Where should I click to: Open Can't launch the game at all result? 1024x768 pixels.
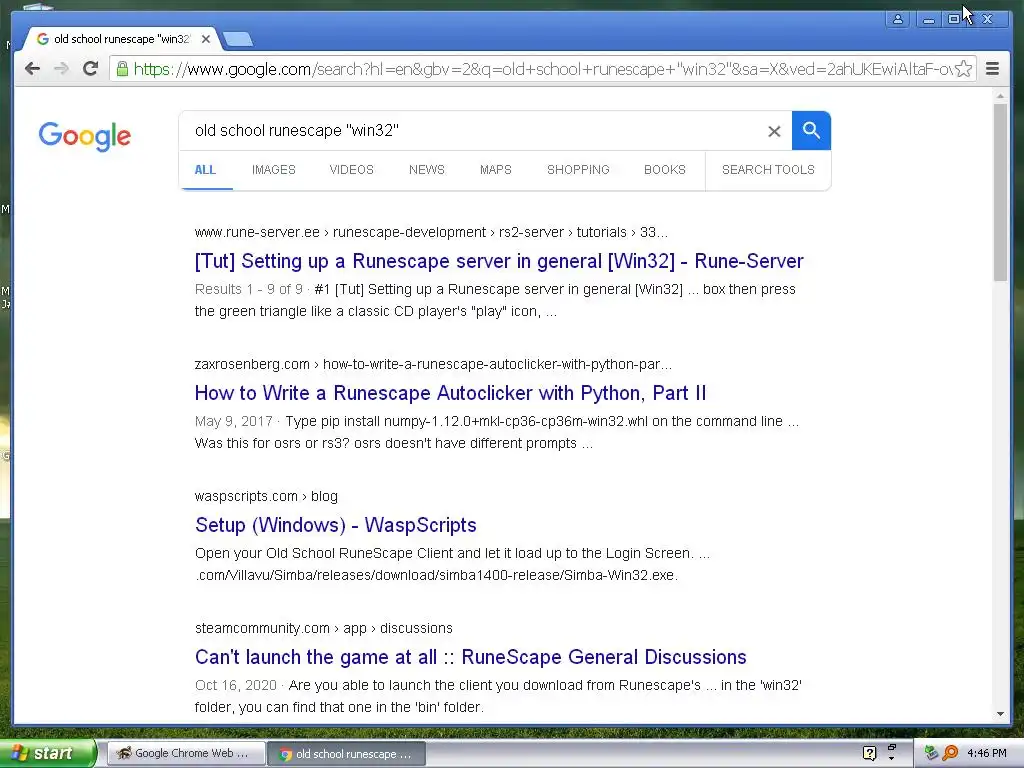point(471,657)
